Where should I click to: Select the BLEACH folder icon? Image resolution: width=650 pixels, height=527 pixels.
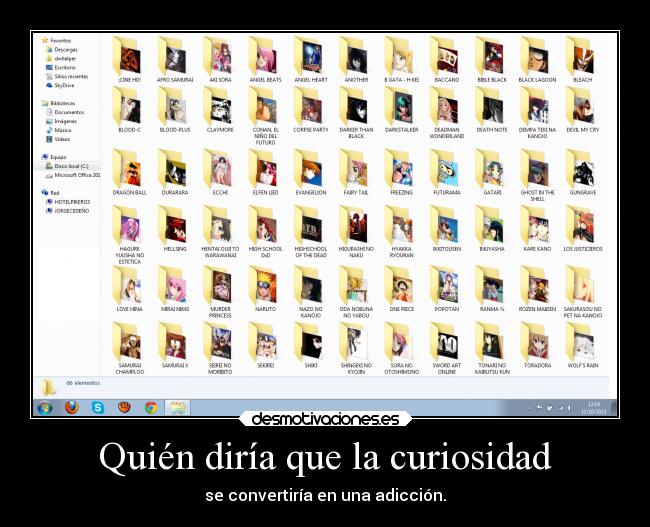pos(582,56)
